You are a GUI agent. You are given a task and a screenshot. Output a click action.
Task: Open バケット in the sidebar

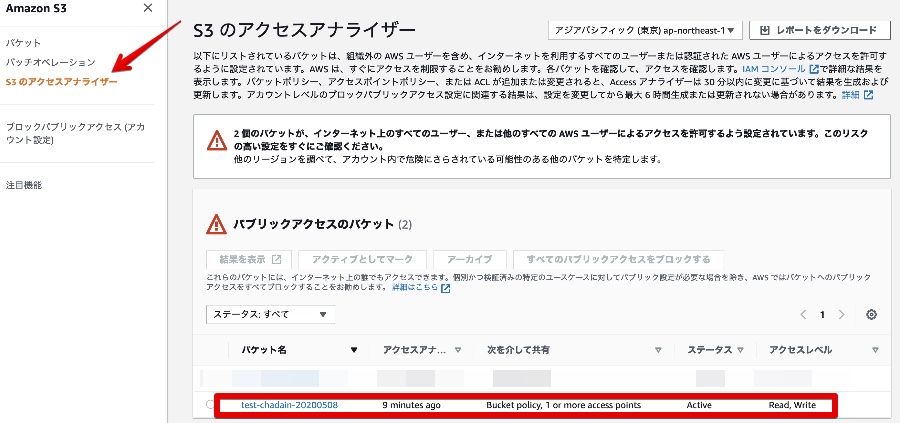[24, 43]
